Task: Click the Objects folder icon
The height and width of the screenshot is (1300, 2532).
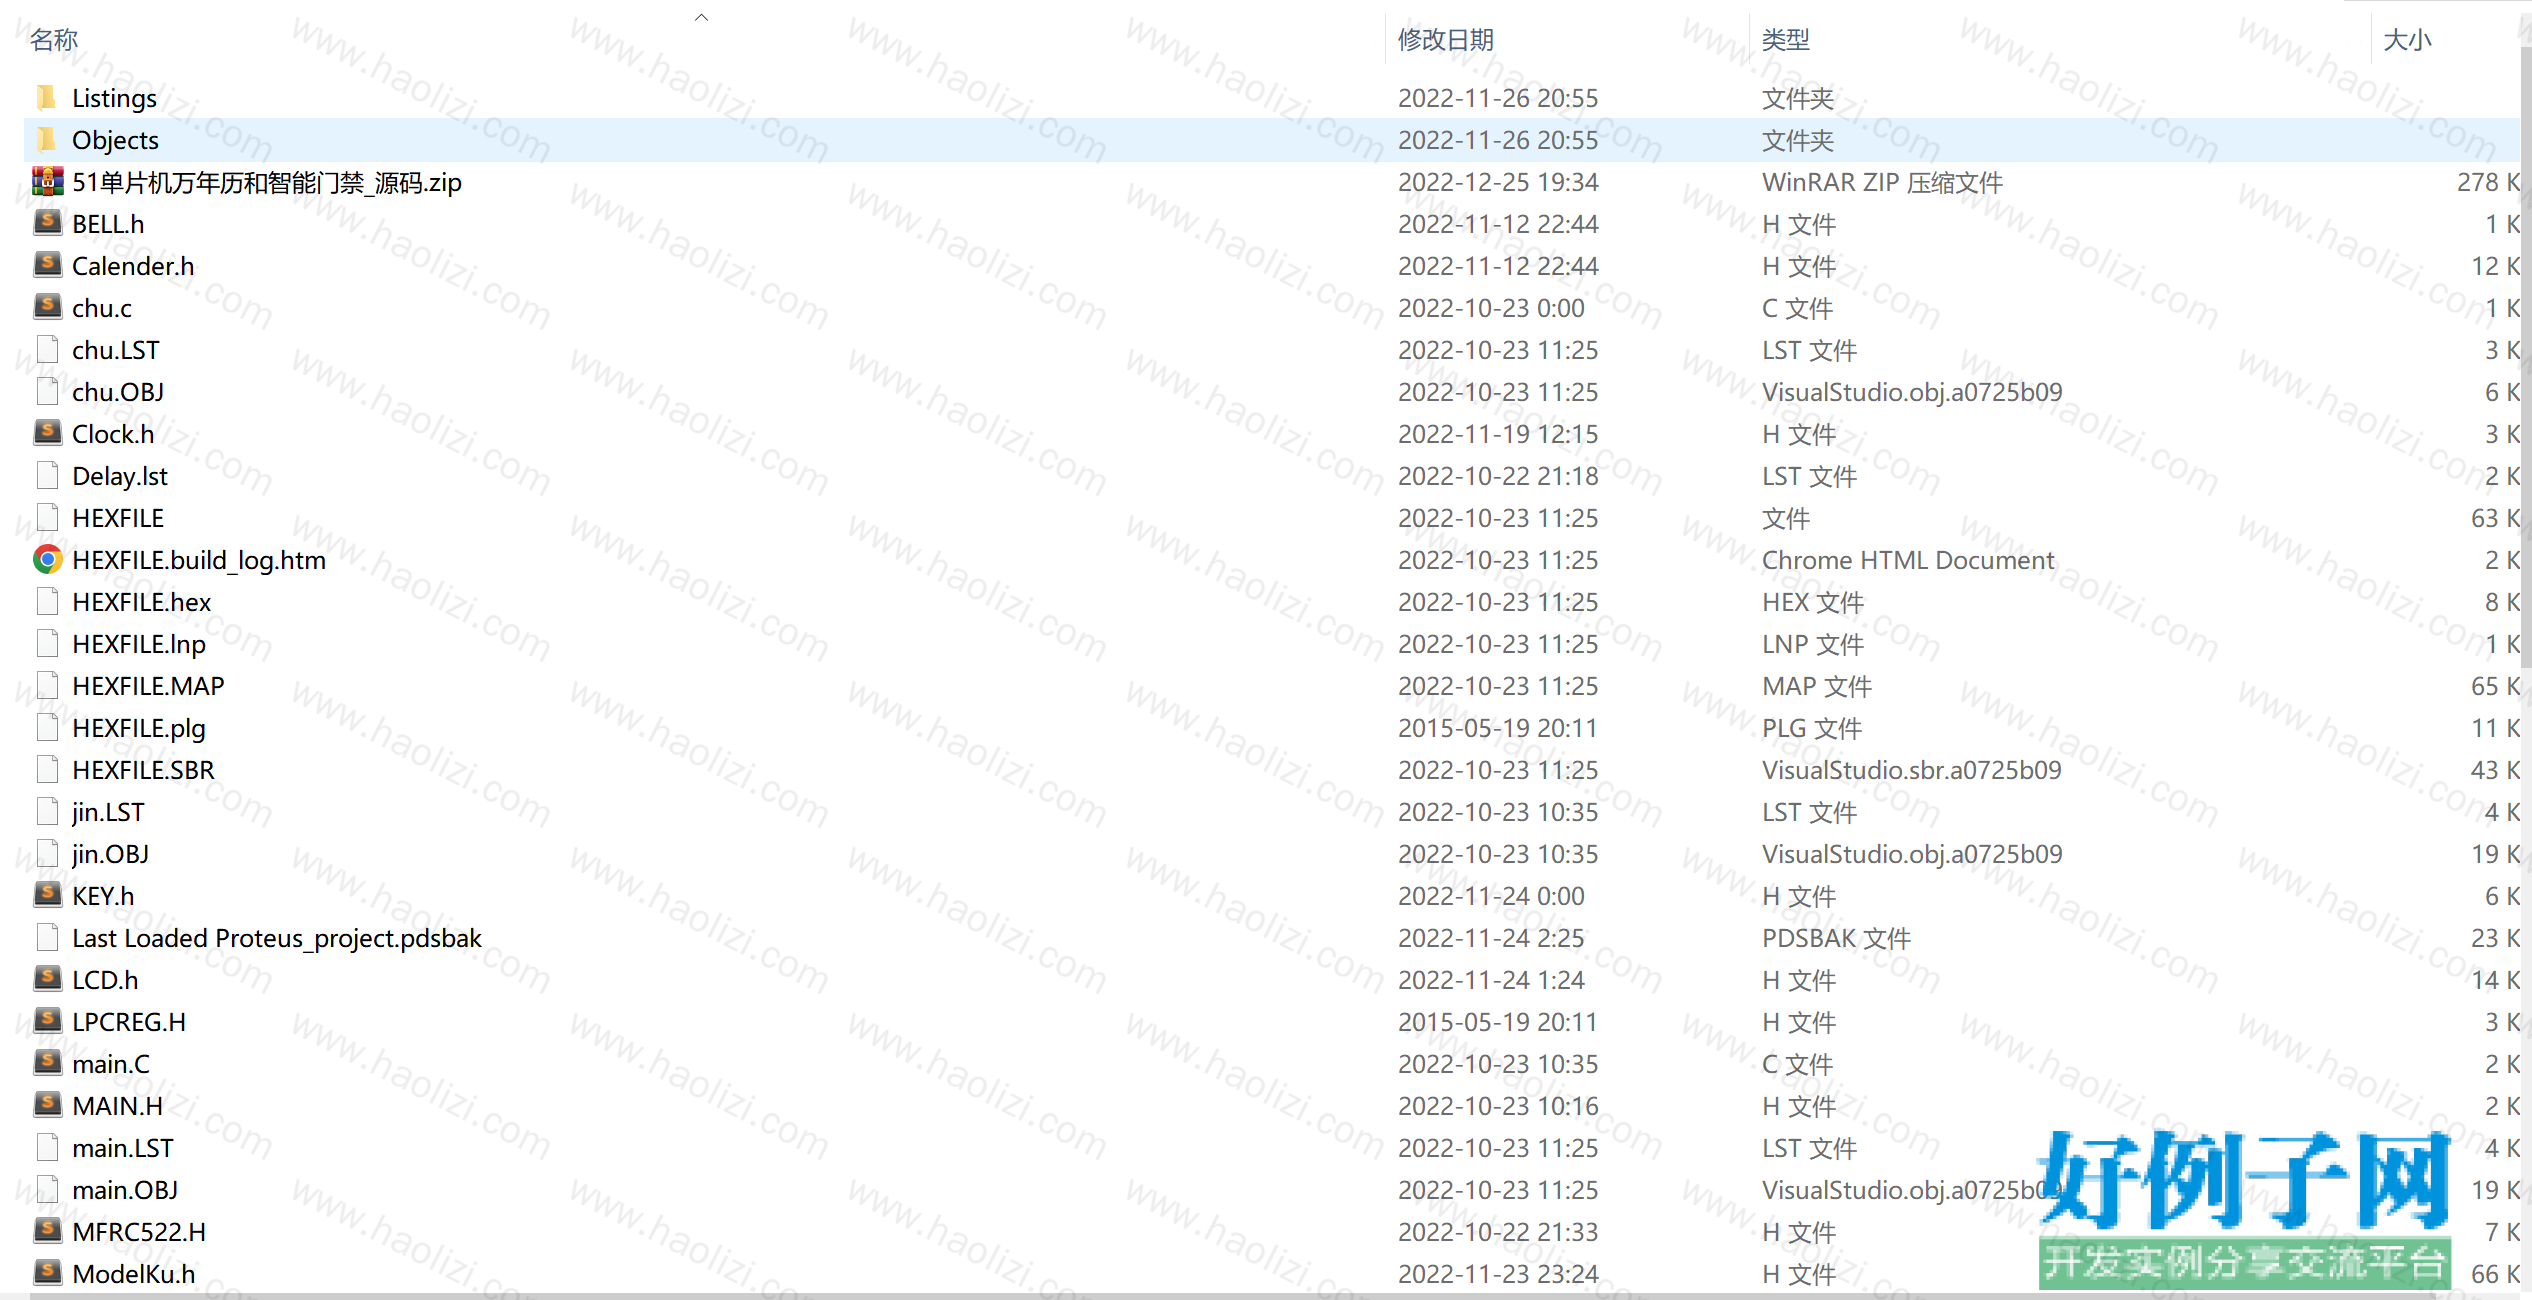Action: (x=46, y=139)
